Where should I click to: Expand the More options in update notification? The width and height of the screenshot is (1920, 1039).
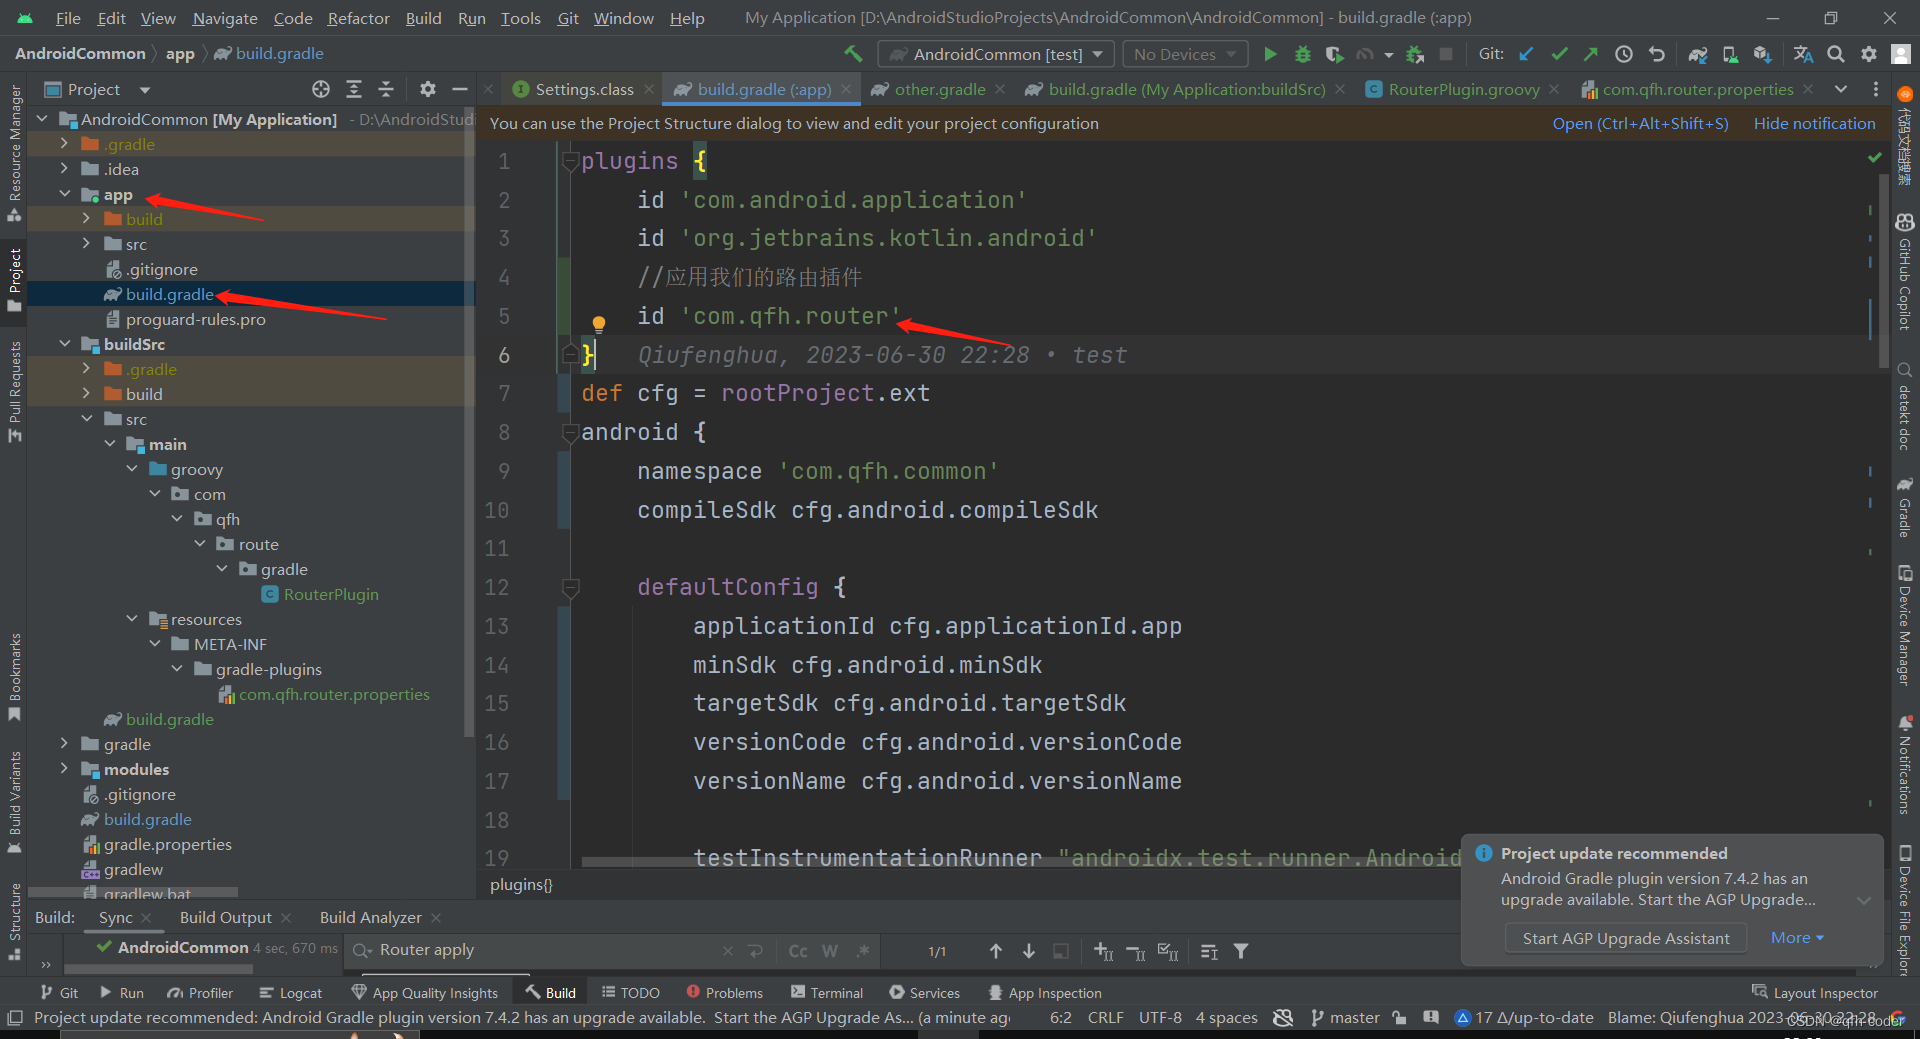coord(1797,938)
